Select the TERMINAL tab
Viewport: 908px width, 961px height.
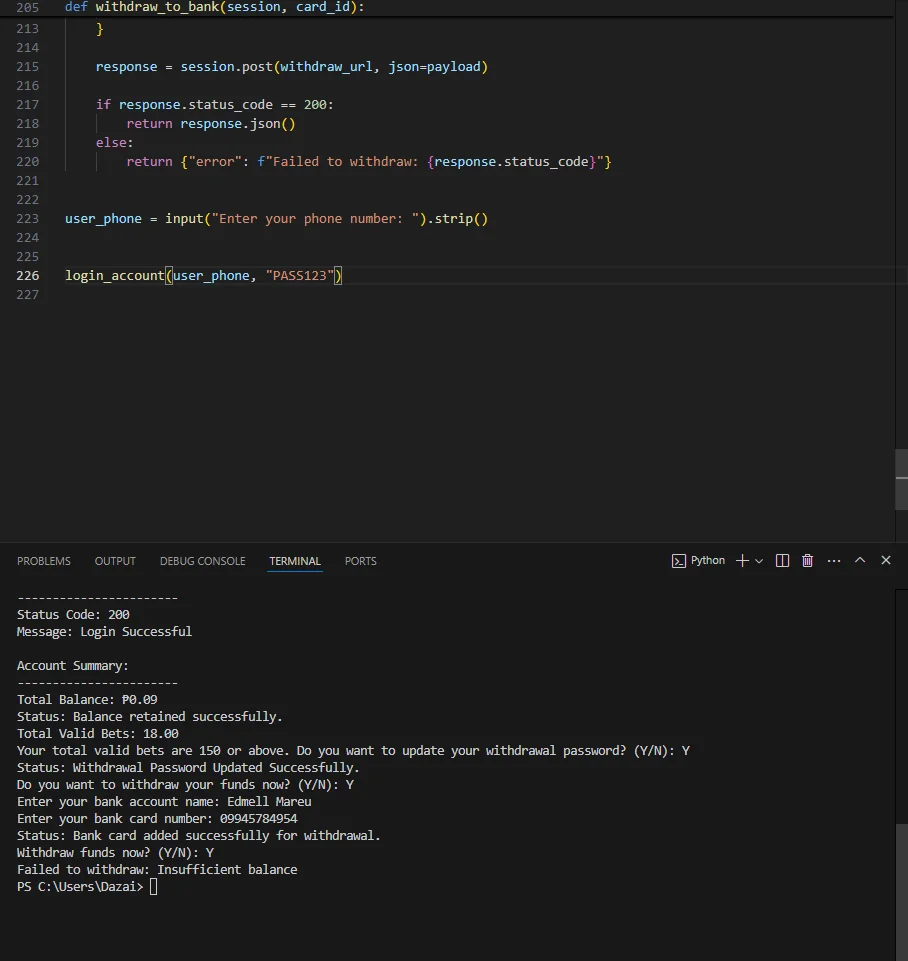coord(295,561)
